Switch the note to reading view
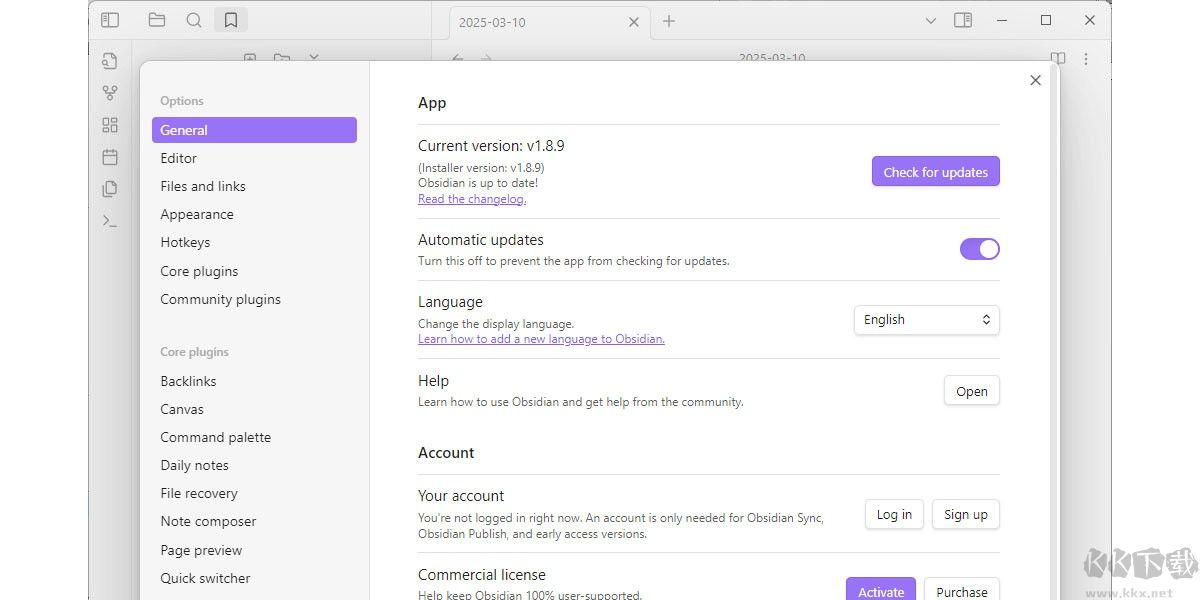 click(1058, 59)
